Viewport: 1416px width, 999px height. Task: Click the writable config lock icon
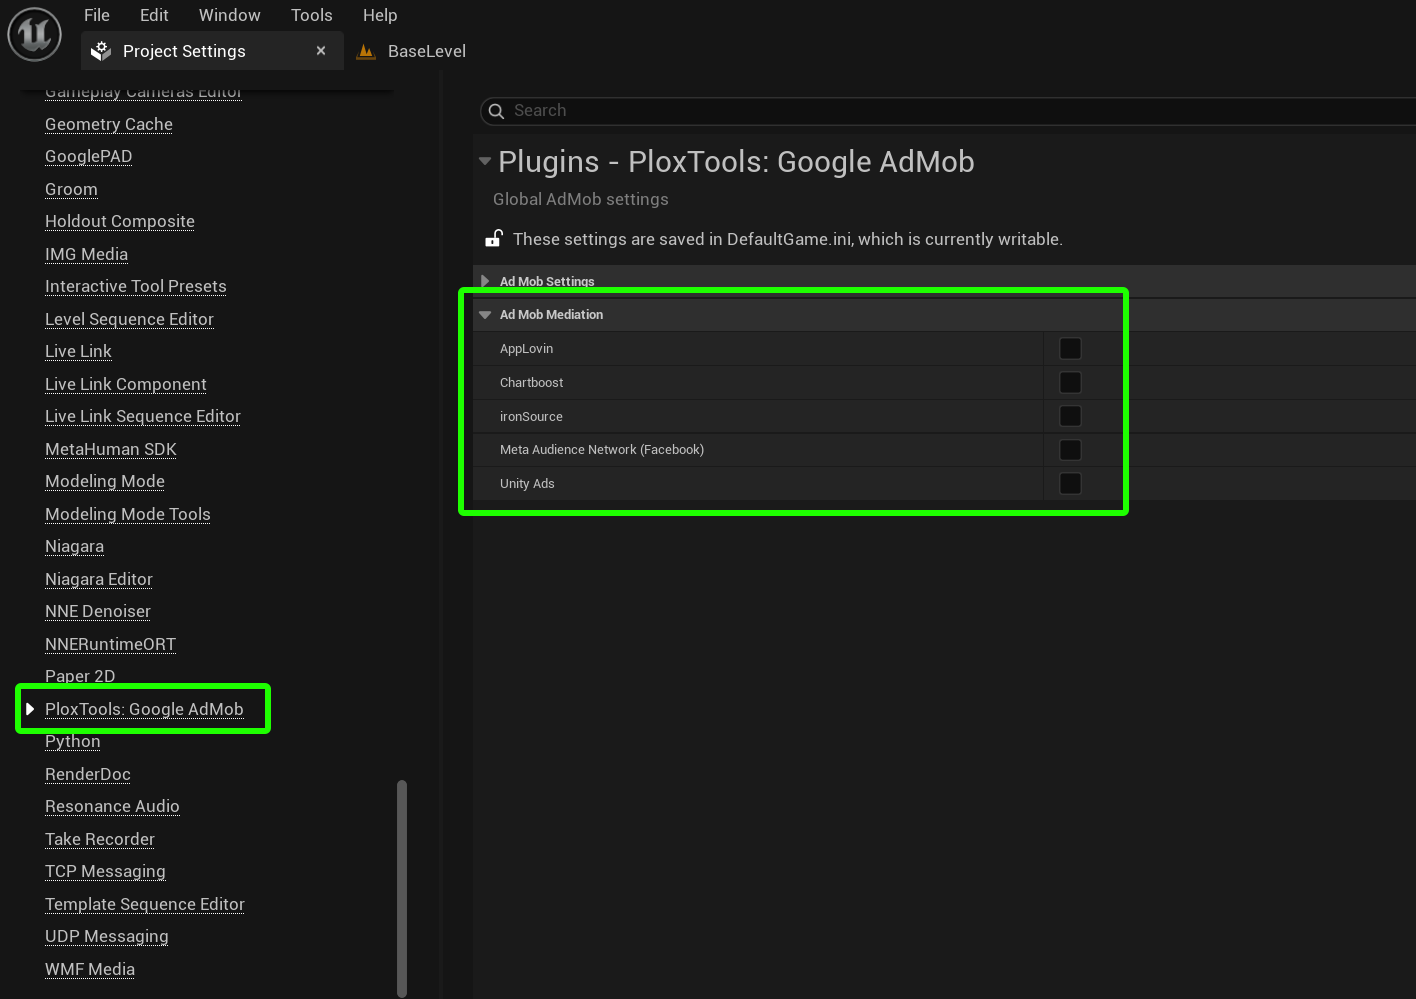coord(494,239)
